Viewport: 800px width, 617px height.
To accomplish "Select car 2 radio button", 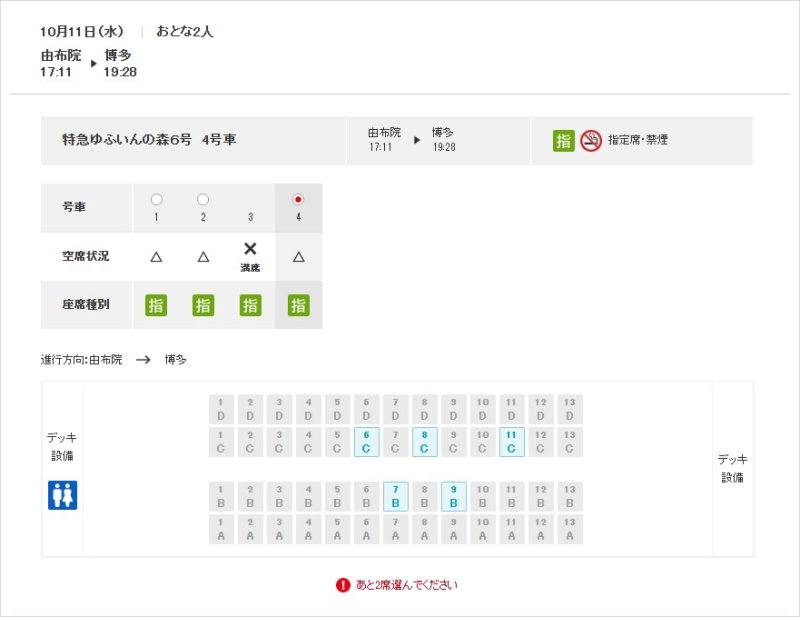I will tap(203, 199).
